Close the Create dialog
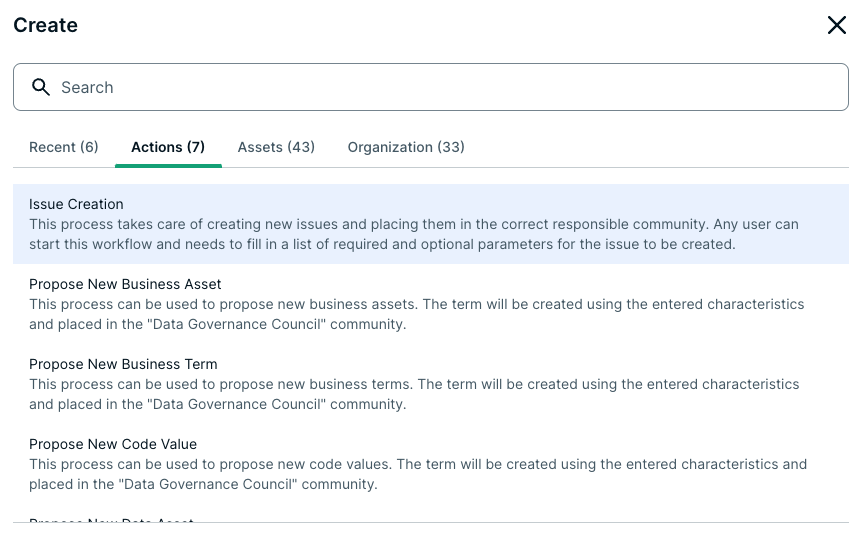 click(837, 25)
